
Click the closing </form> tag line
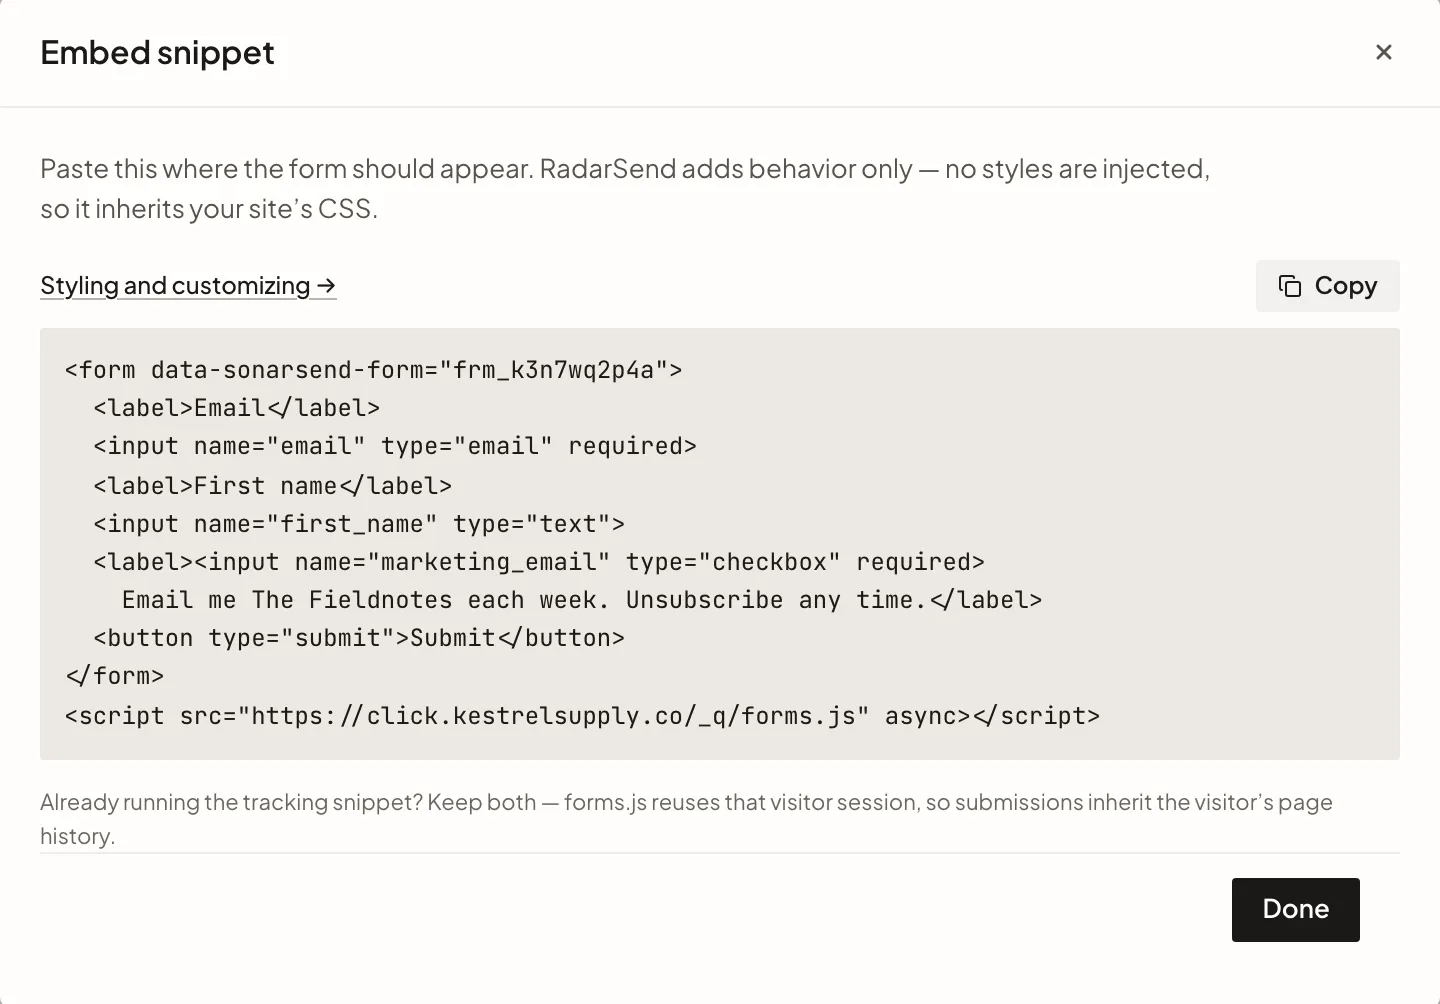pos(115,676)
